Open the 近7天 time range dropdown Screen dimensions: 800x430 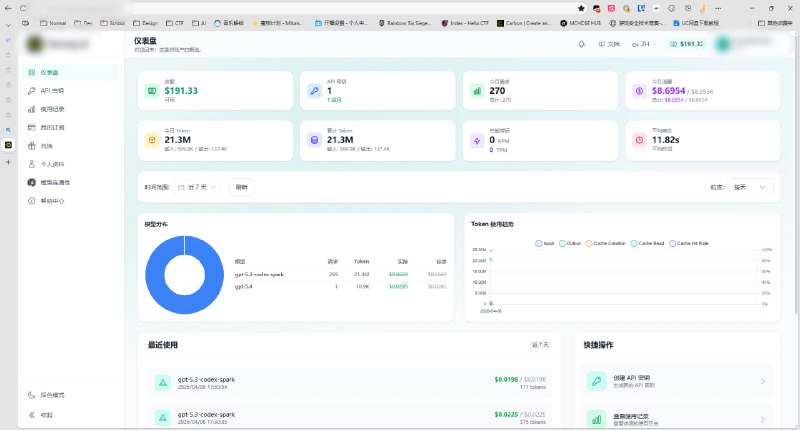(197, 187)
